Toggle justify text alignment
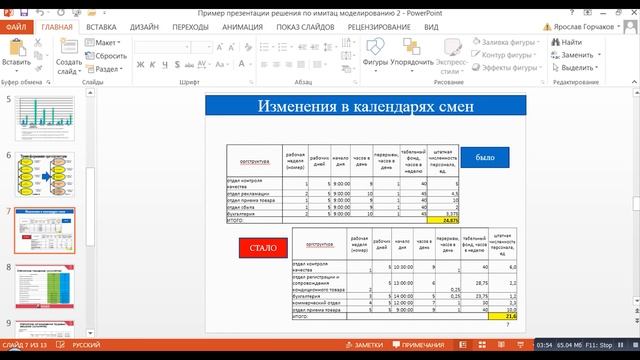Screen dimensions: 640x360 pyautogui.click(x=301, y=64)
